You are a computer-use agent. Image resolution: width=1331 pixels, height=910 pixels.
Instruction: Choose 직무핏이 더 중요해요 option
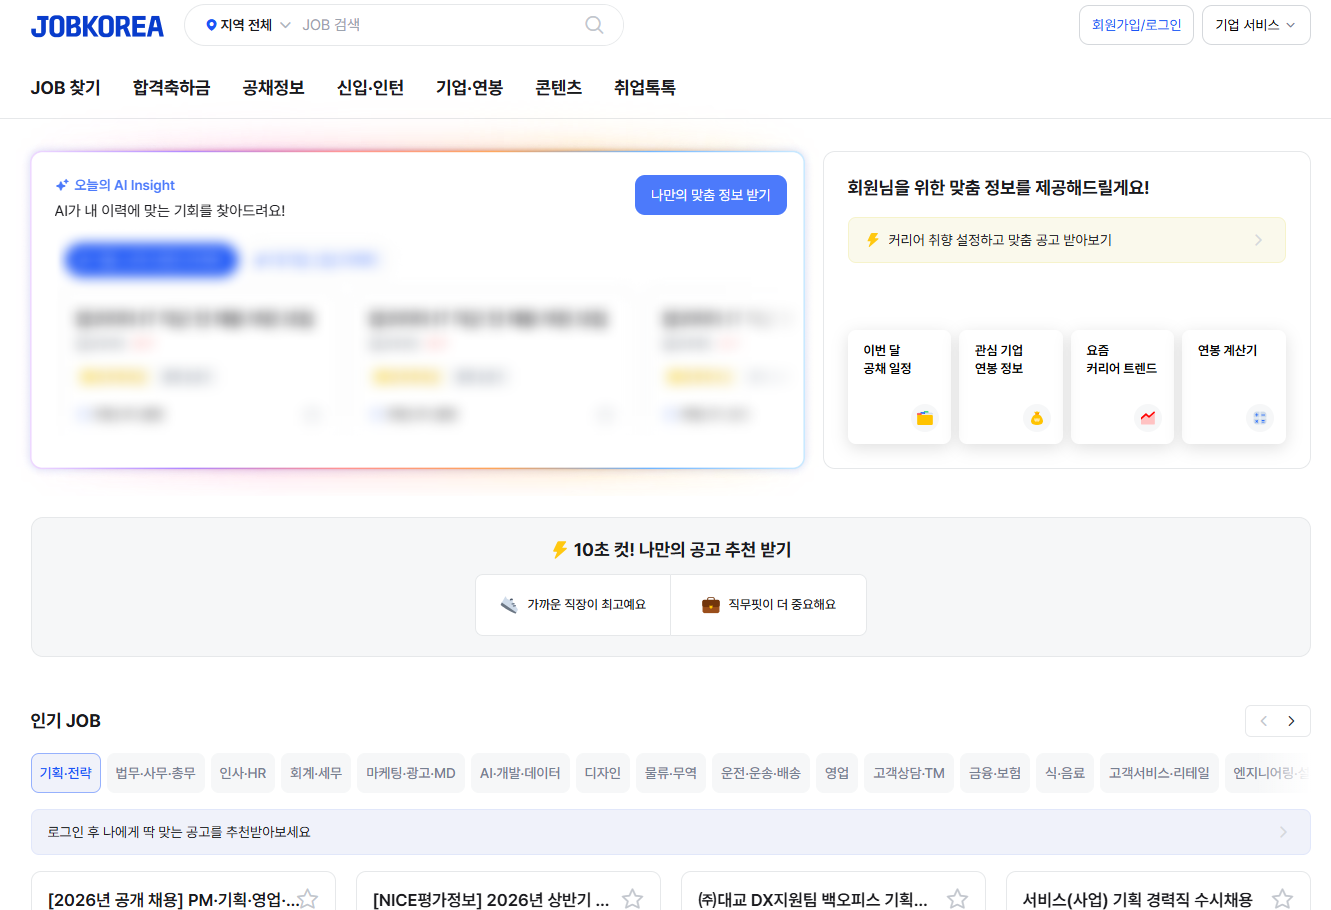(x=768, y=605)
